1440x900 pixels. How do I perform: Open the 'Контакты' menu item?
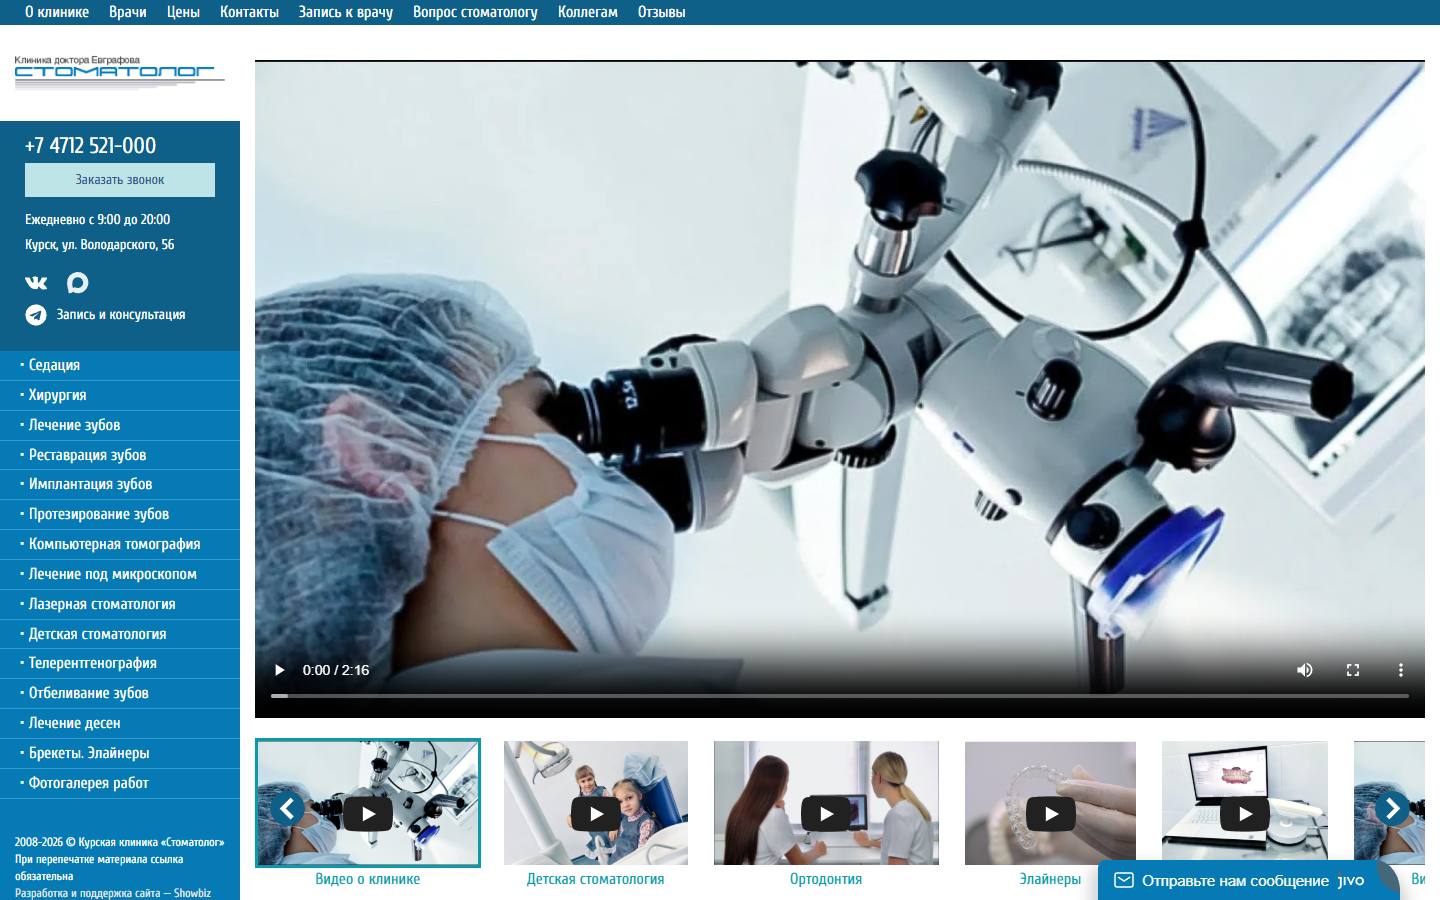click(249, 12)
